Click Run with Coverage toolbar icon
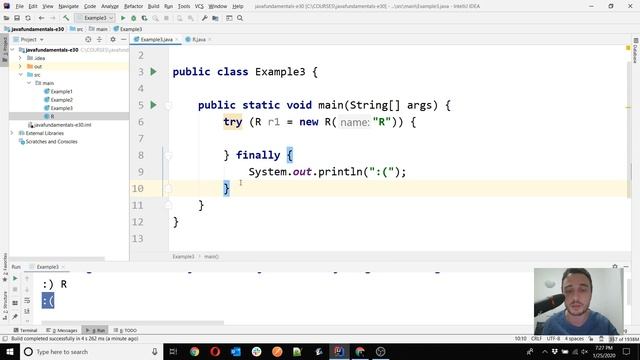640x360 pixels. pos(144,18)
